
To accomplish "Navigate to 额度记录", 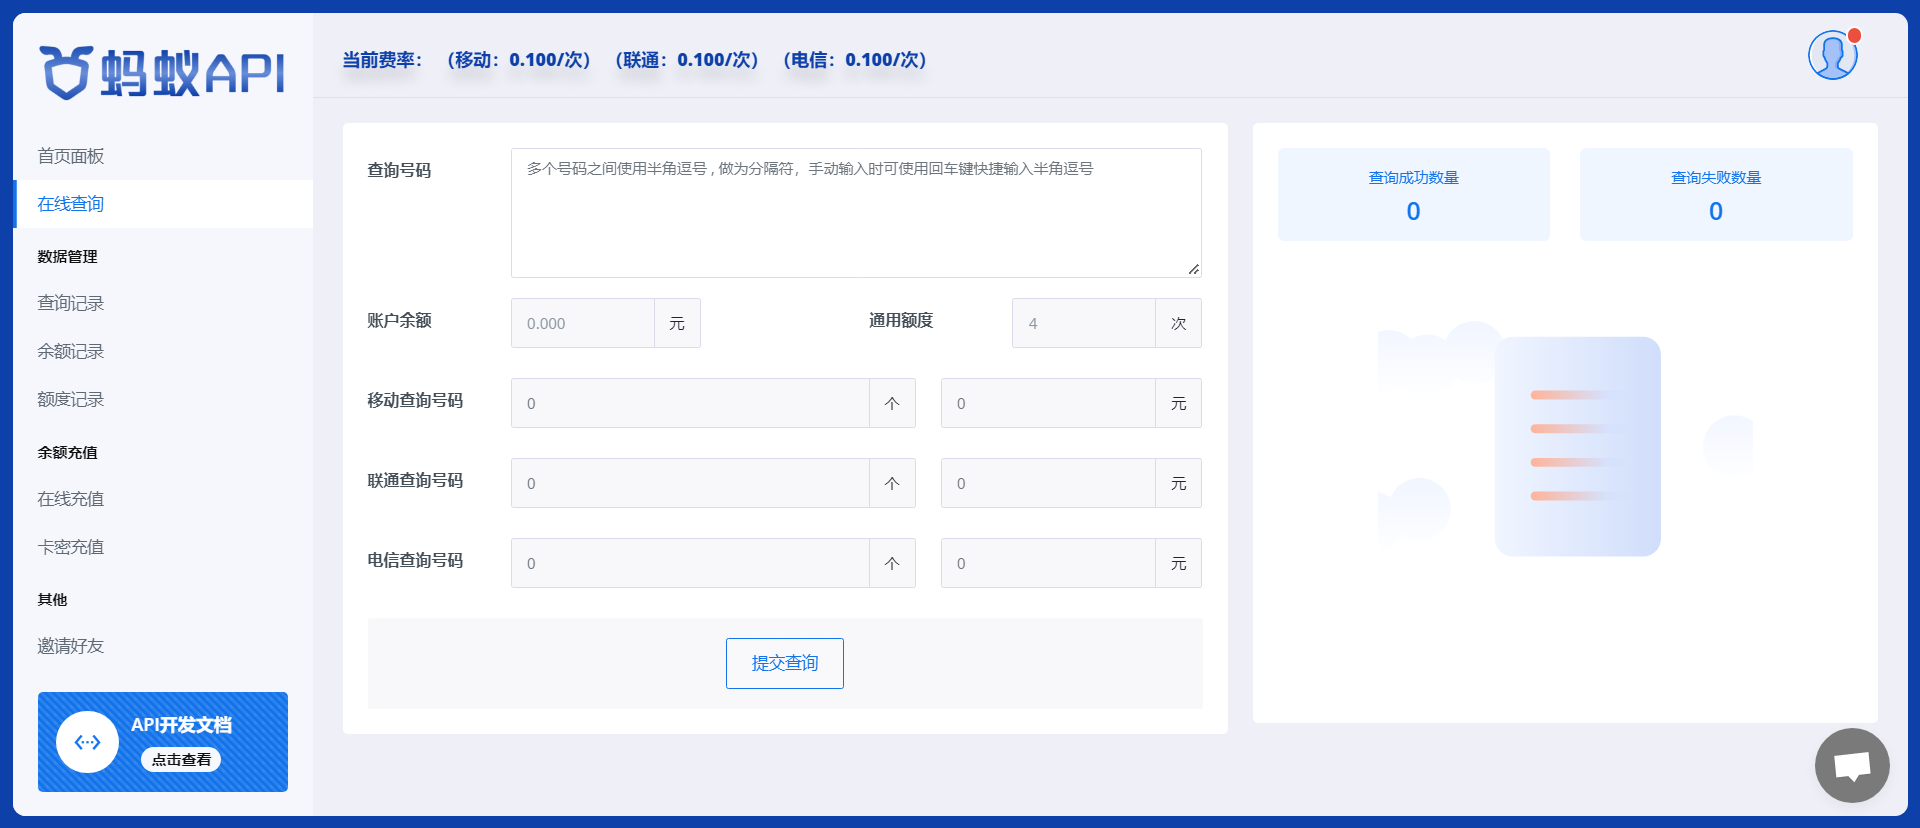I will (x=71, y=399).
